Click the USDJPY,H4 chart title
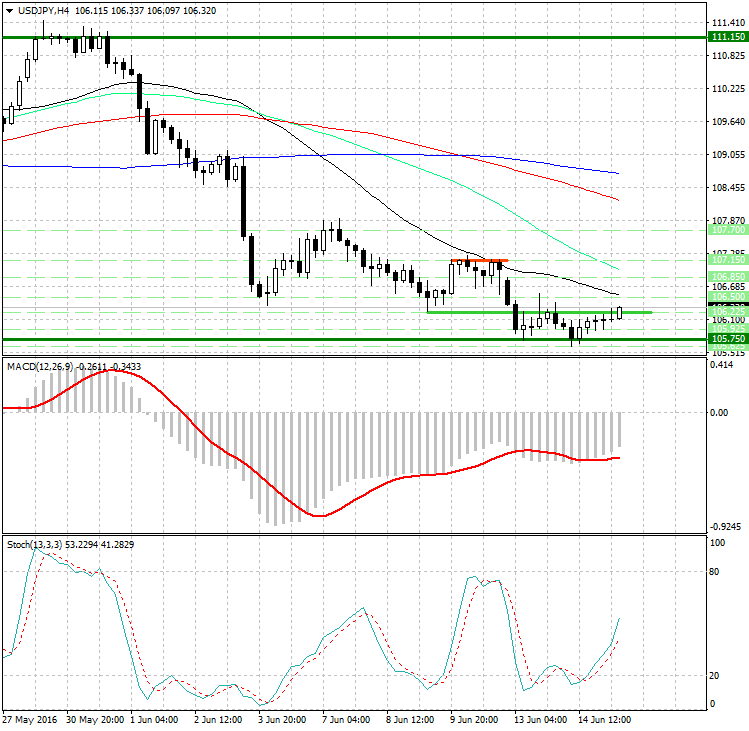 pos(43,11)
